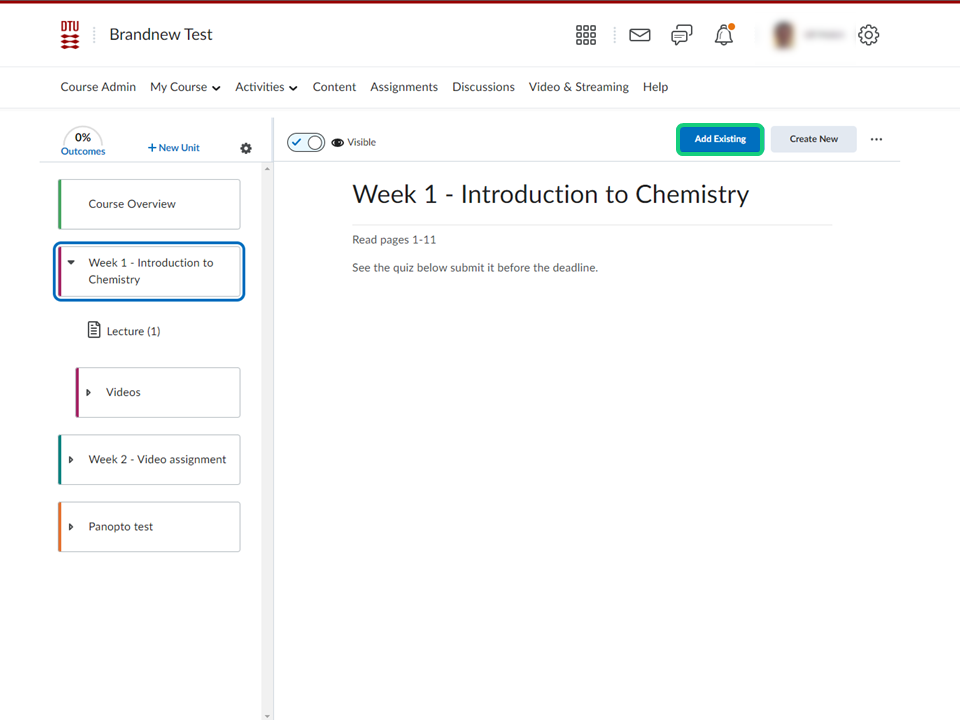Open admin tools gear icon in header

coord(868,35)
